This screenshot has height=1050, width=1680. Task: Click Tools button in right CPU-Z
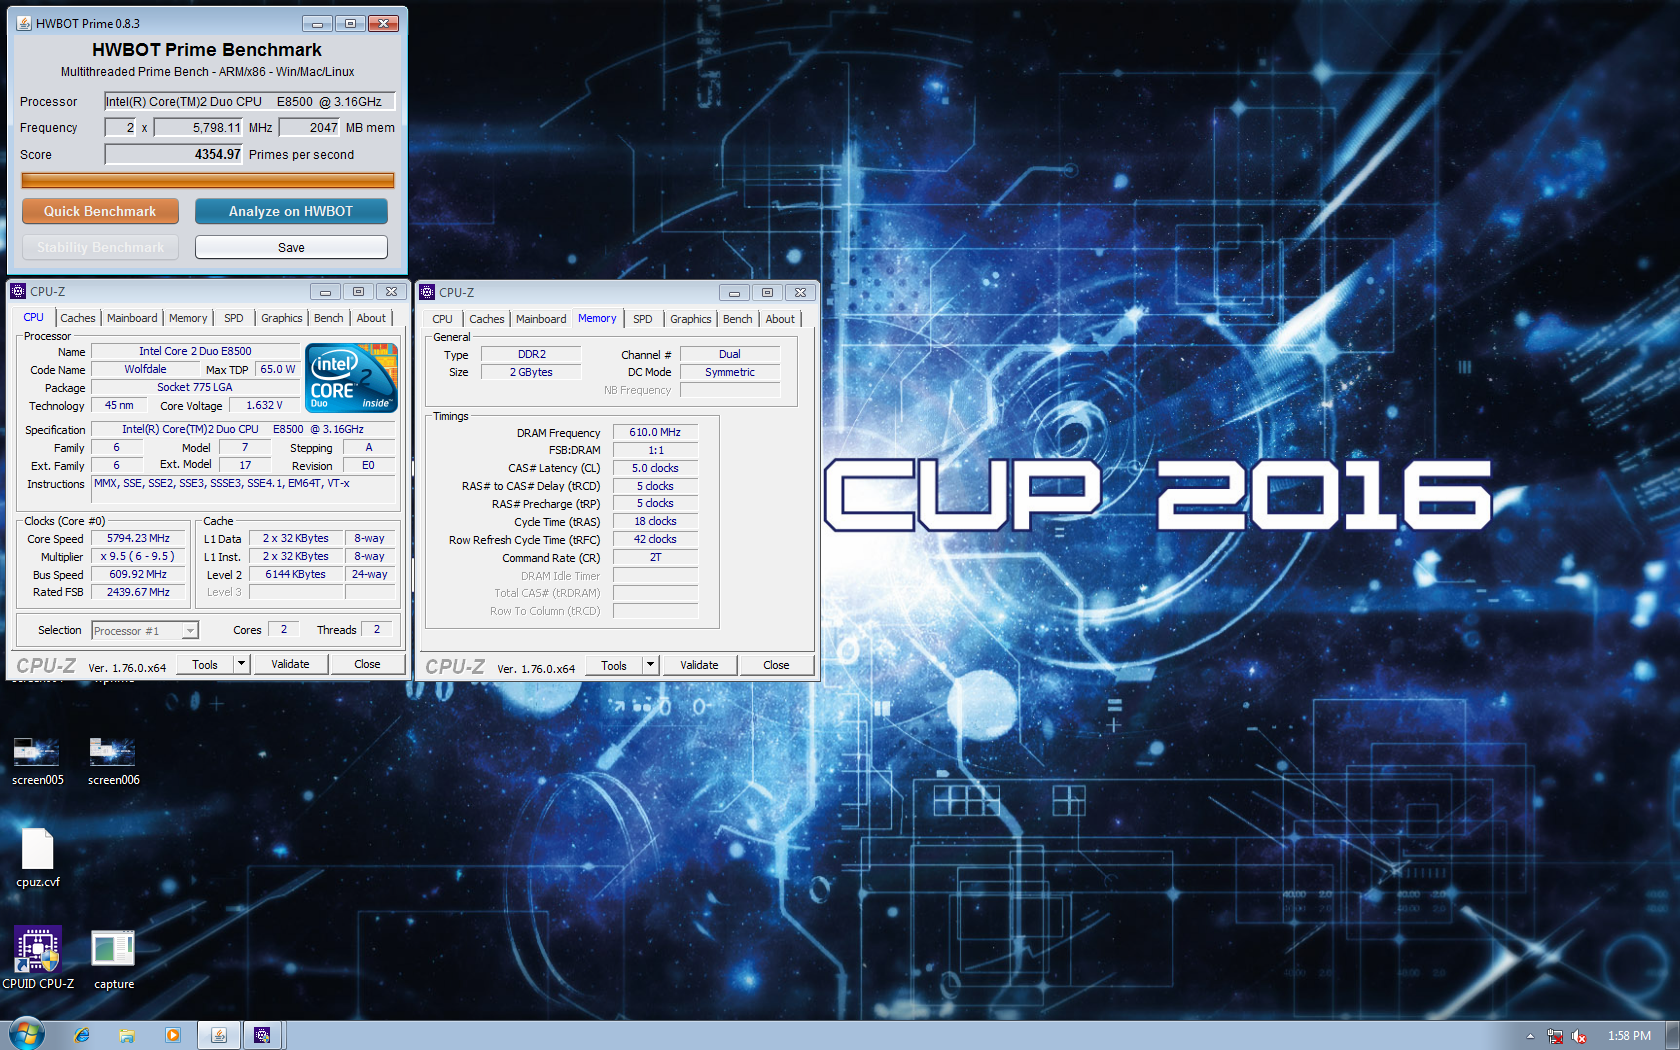[614, 665]
